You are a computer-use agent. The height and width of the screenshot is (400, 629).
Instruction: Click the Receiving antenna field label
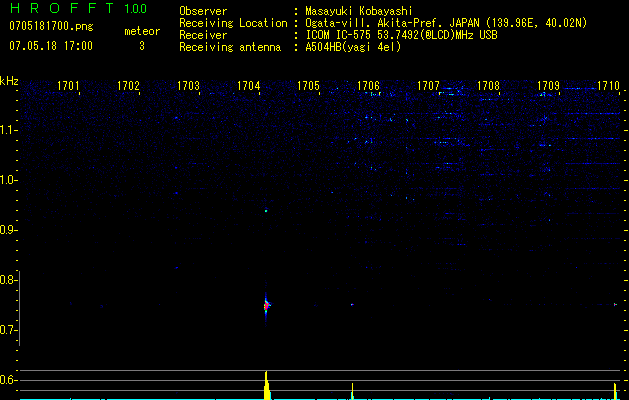pos(230,47)
